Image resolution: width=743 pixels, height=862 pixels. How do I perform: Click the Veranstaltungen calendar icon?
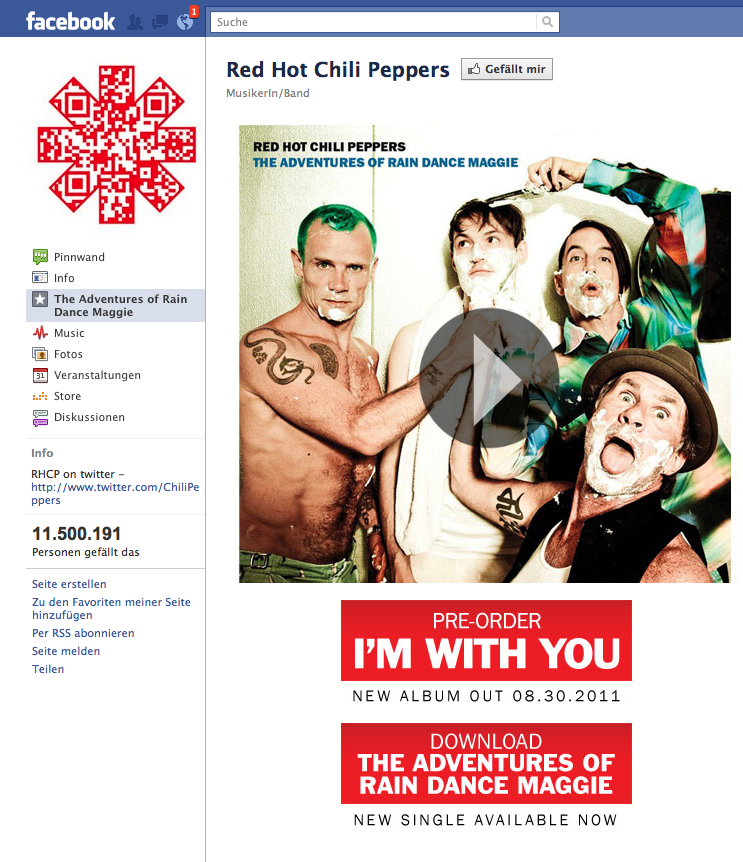[x=40, y=375]
